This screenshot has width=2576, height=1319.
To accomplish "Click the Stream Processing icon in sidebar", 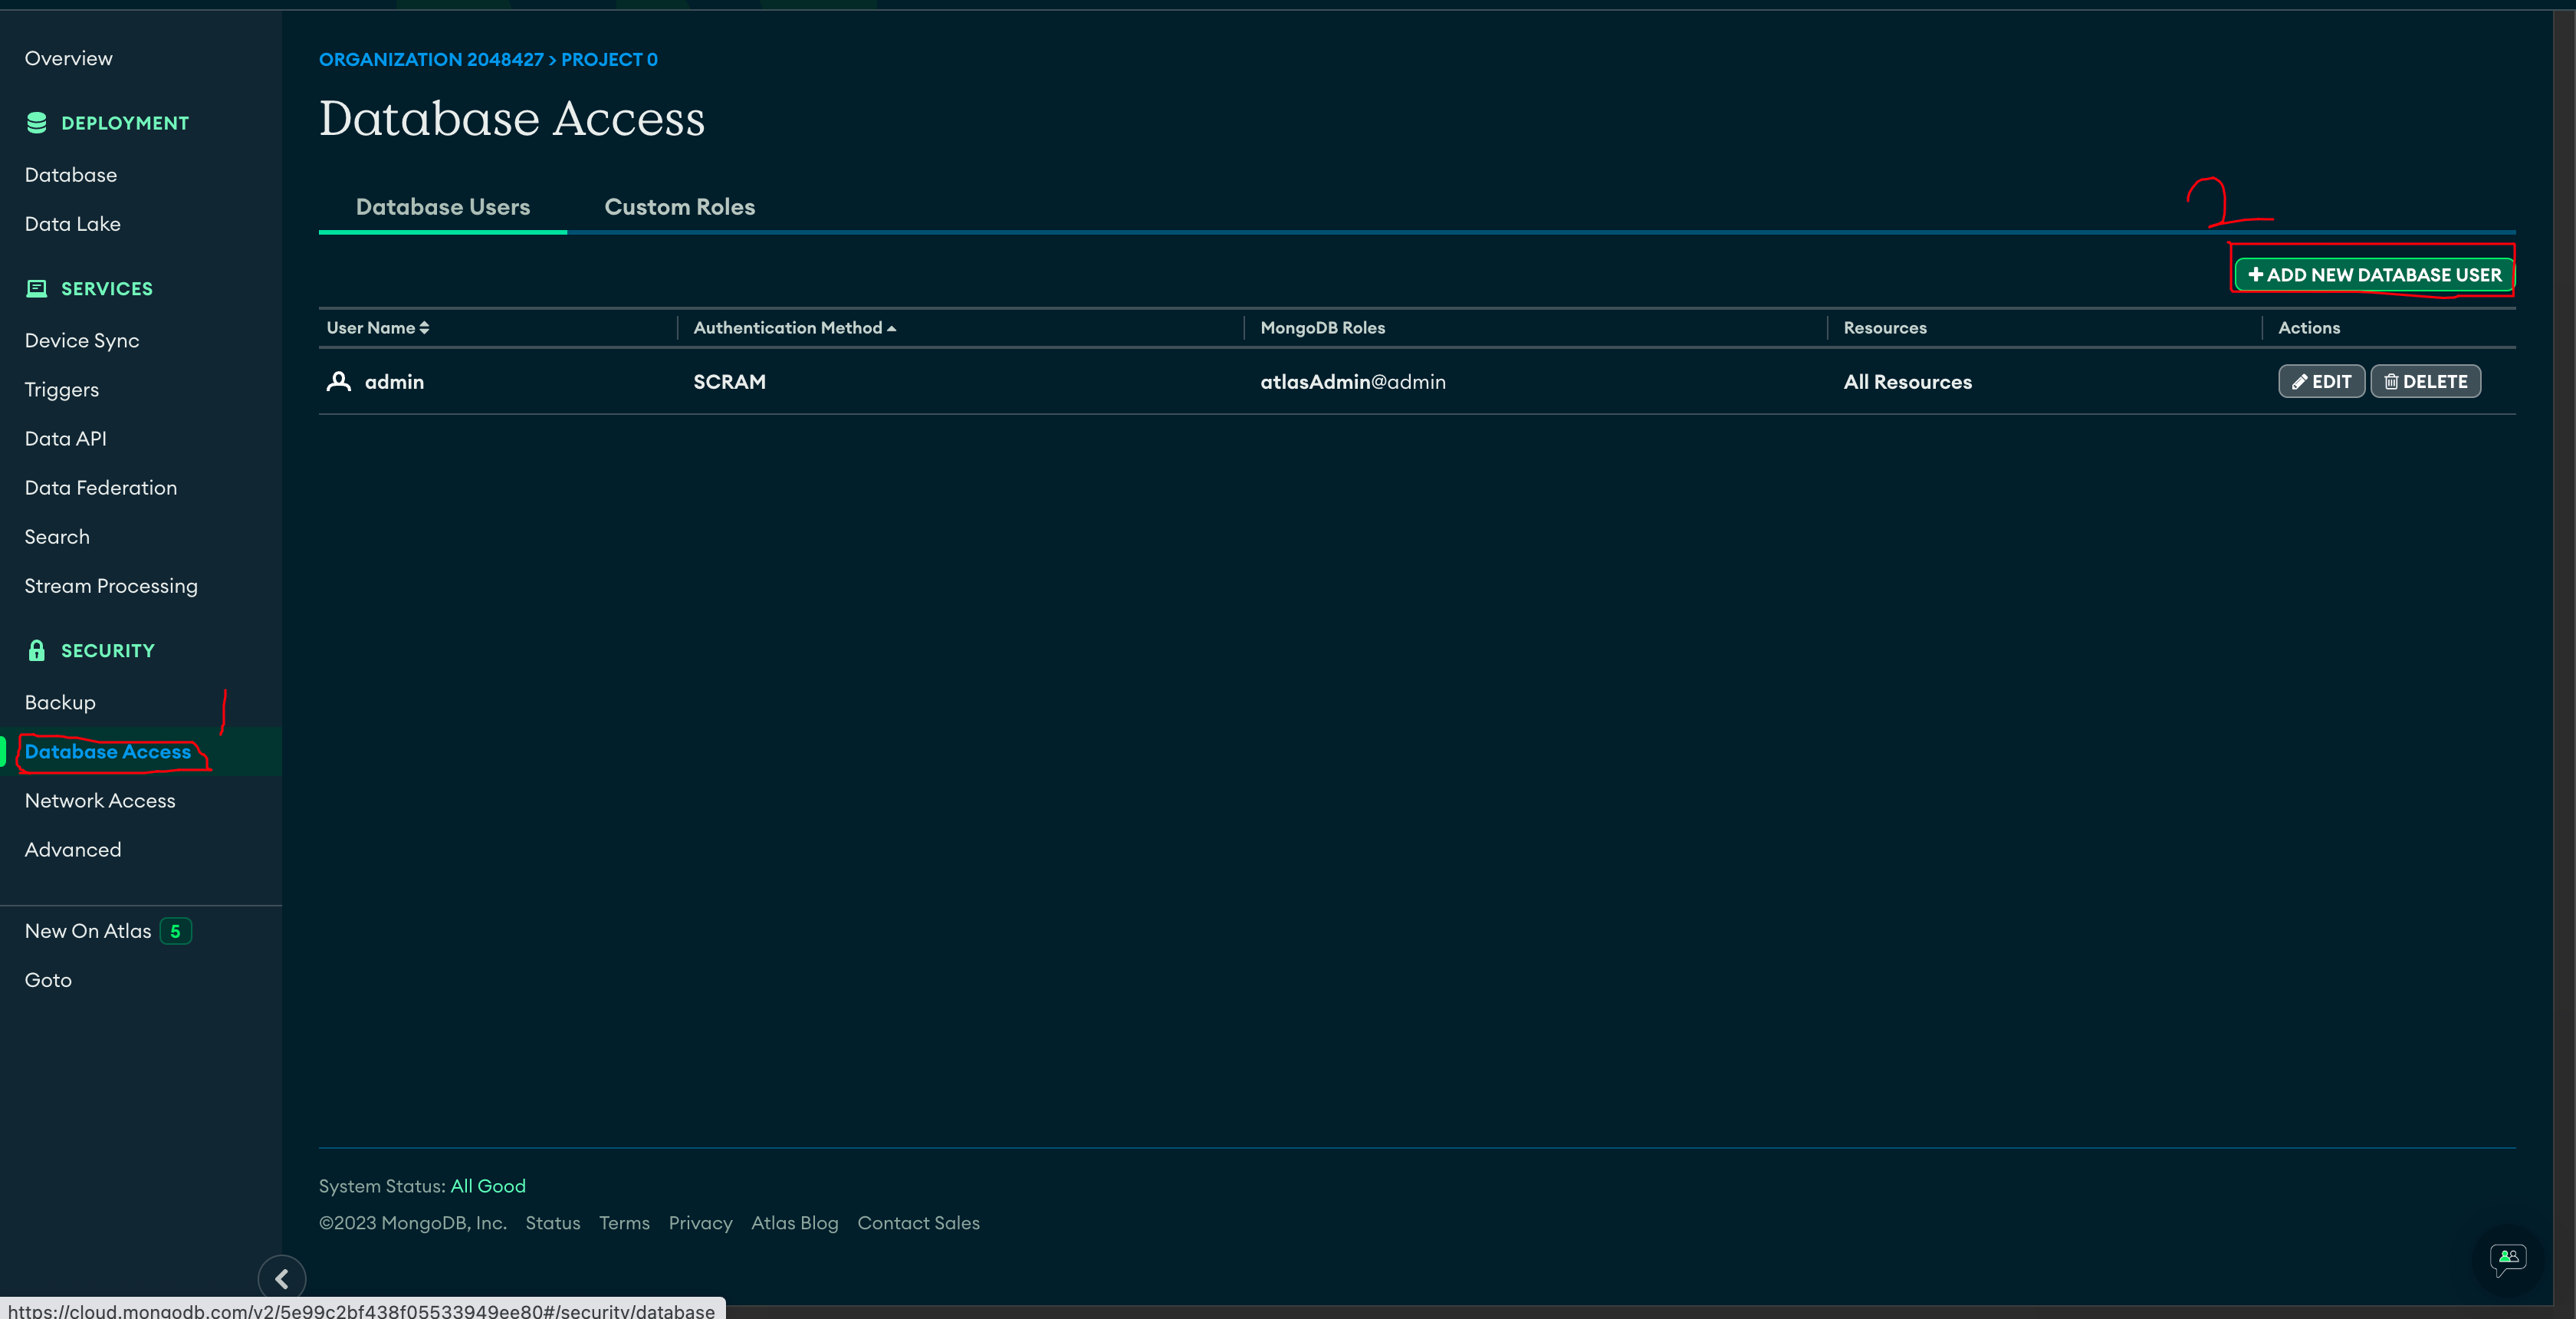I will (x=110, y=585).
